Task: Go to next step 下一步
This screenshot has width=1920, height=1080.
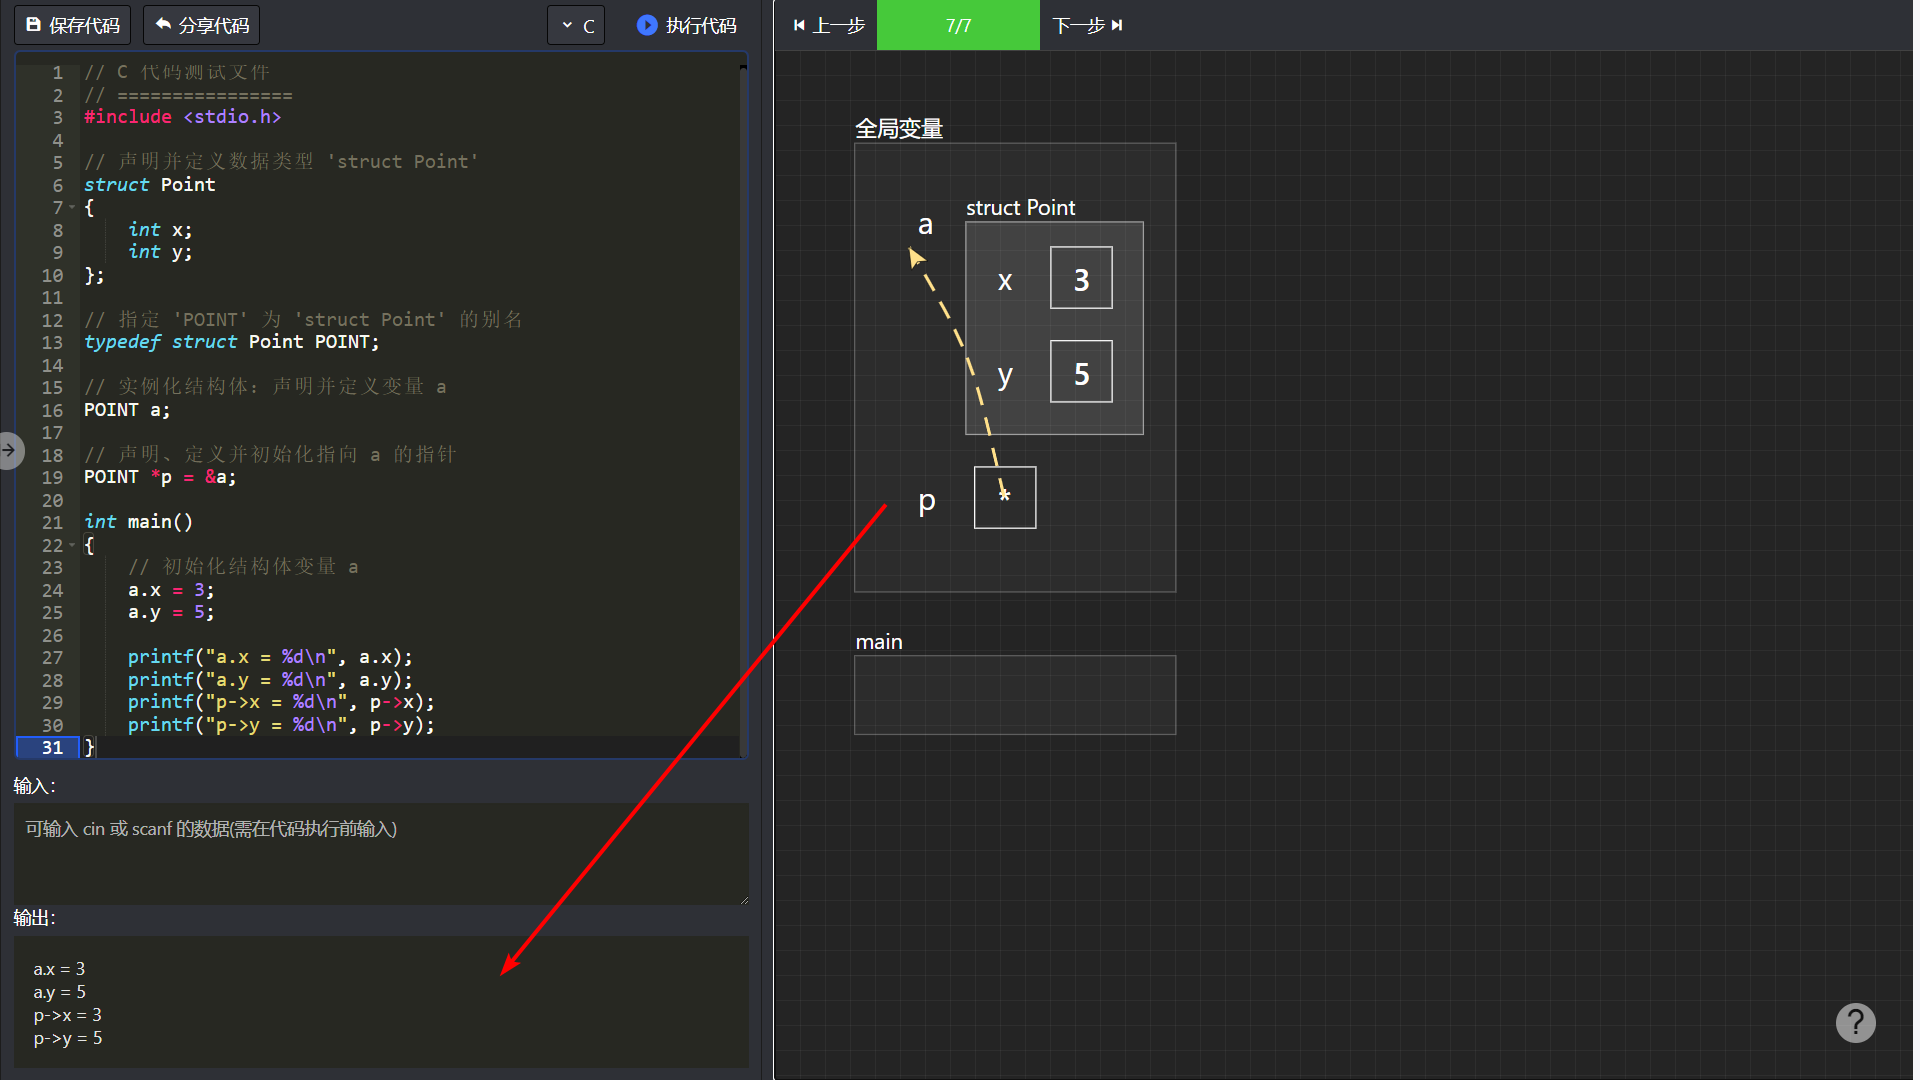Action: pyautogui.click(x=1088, y=25)
